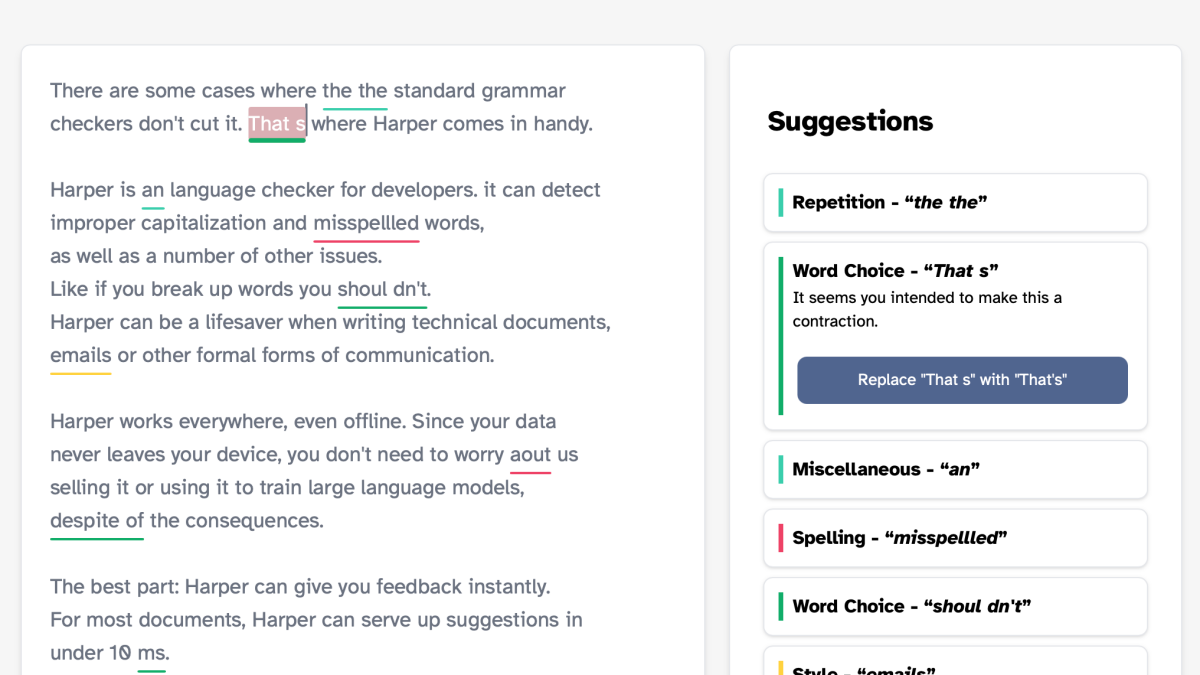Click the underlined phrase "despite of"

click(x=97, y=521)
